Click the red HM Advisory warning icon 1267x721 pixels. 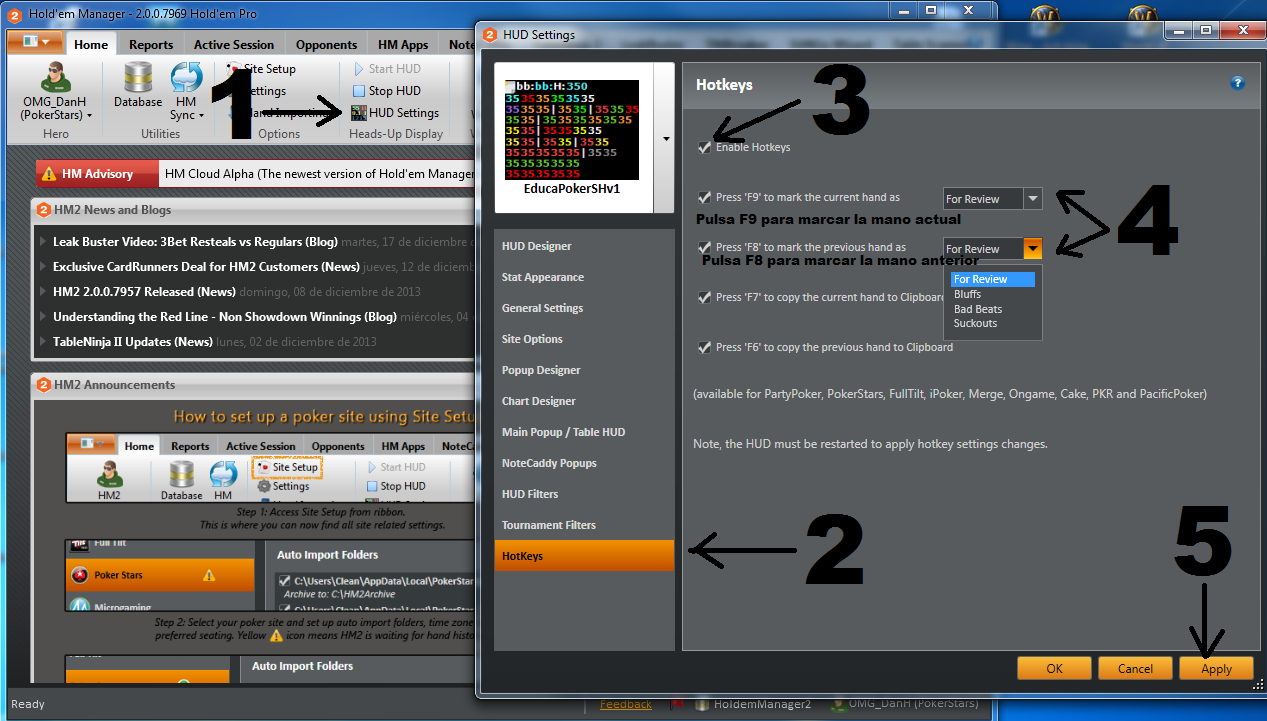click(x=48, y=174)
